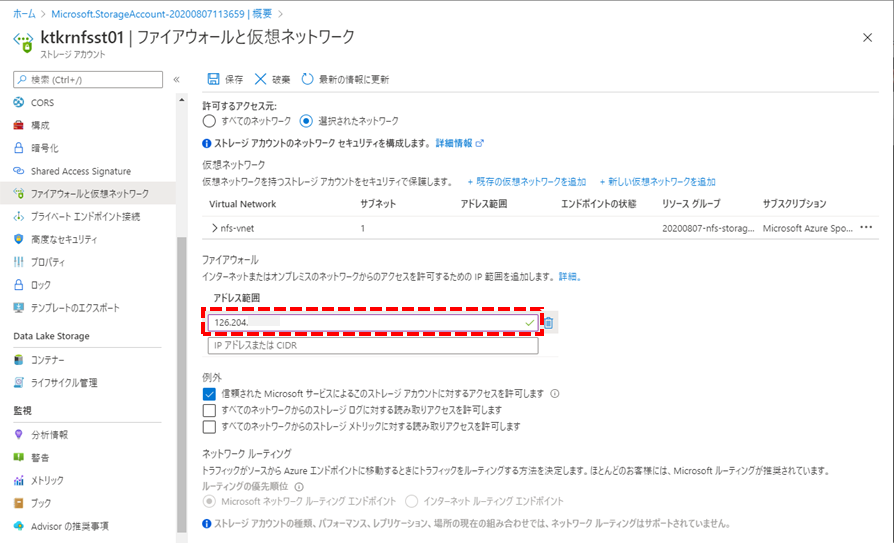Click the エンドポイントの状態 column header
This screenshot has height=543, width=894.
point(599,204)
